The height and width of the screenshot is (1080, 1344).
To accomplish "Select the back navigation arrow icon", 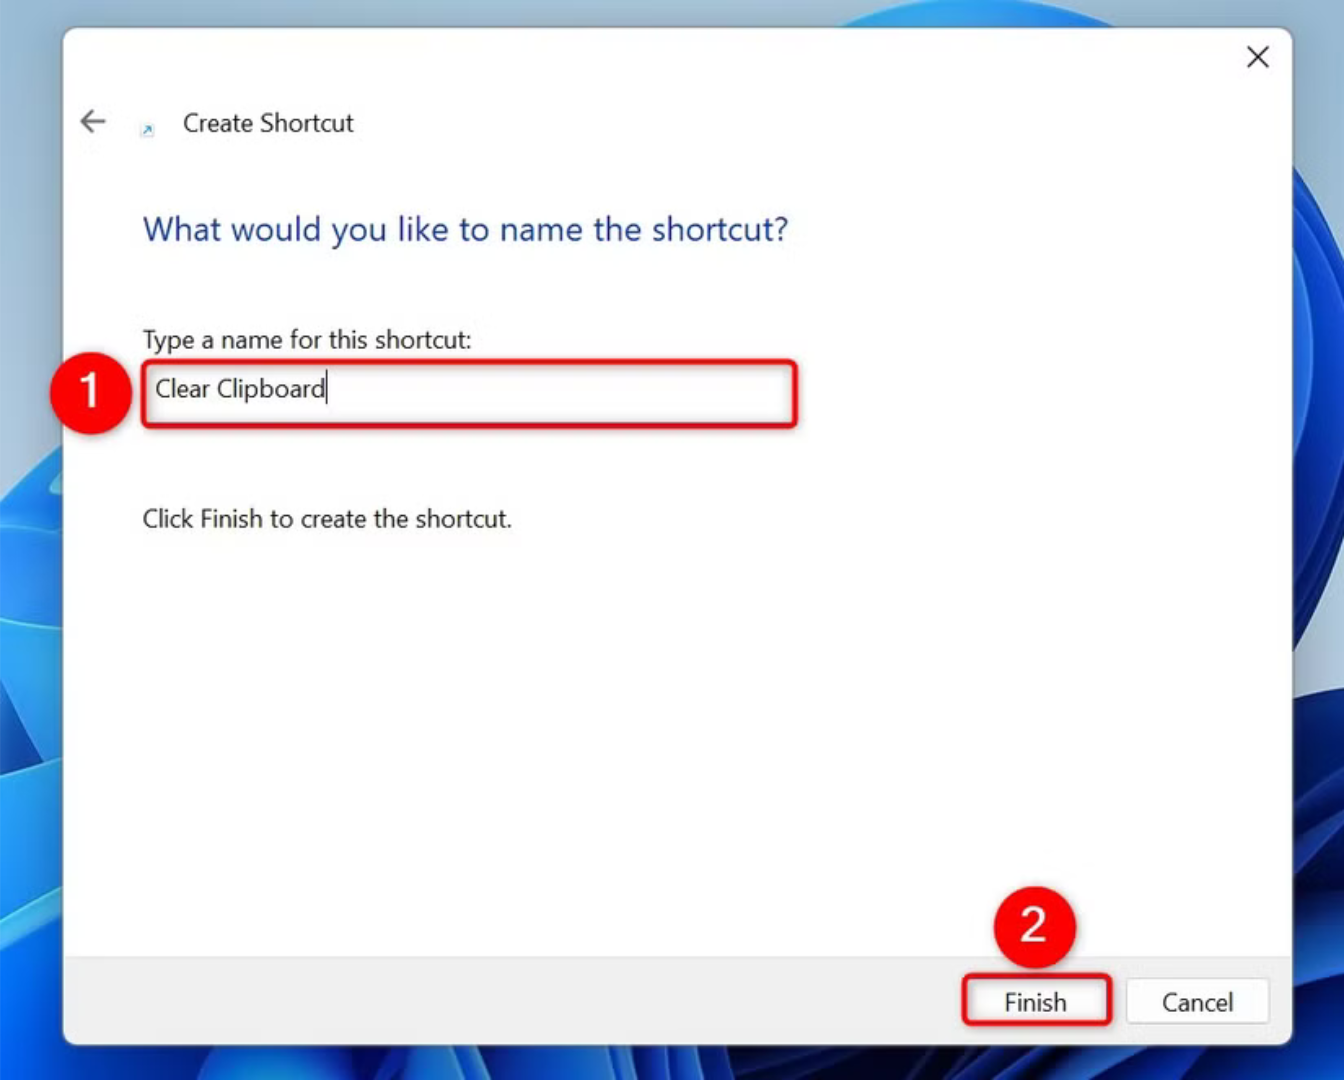I will (x=92, y=121).
